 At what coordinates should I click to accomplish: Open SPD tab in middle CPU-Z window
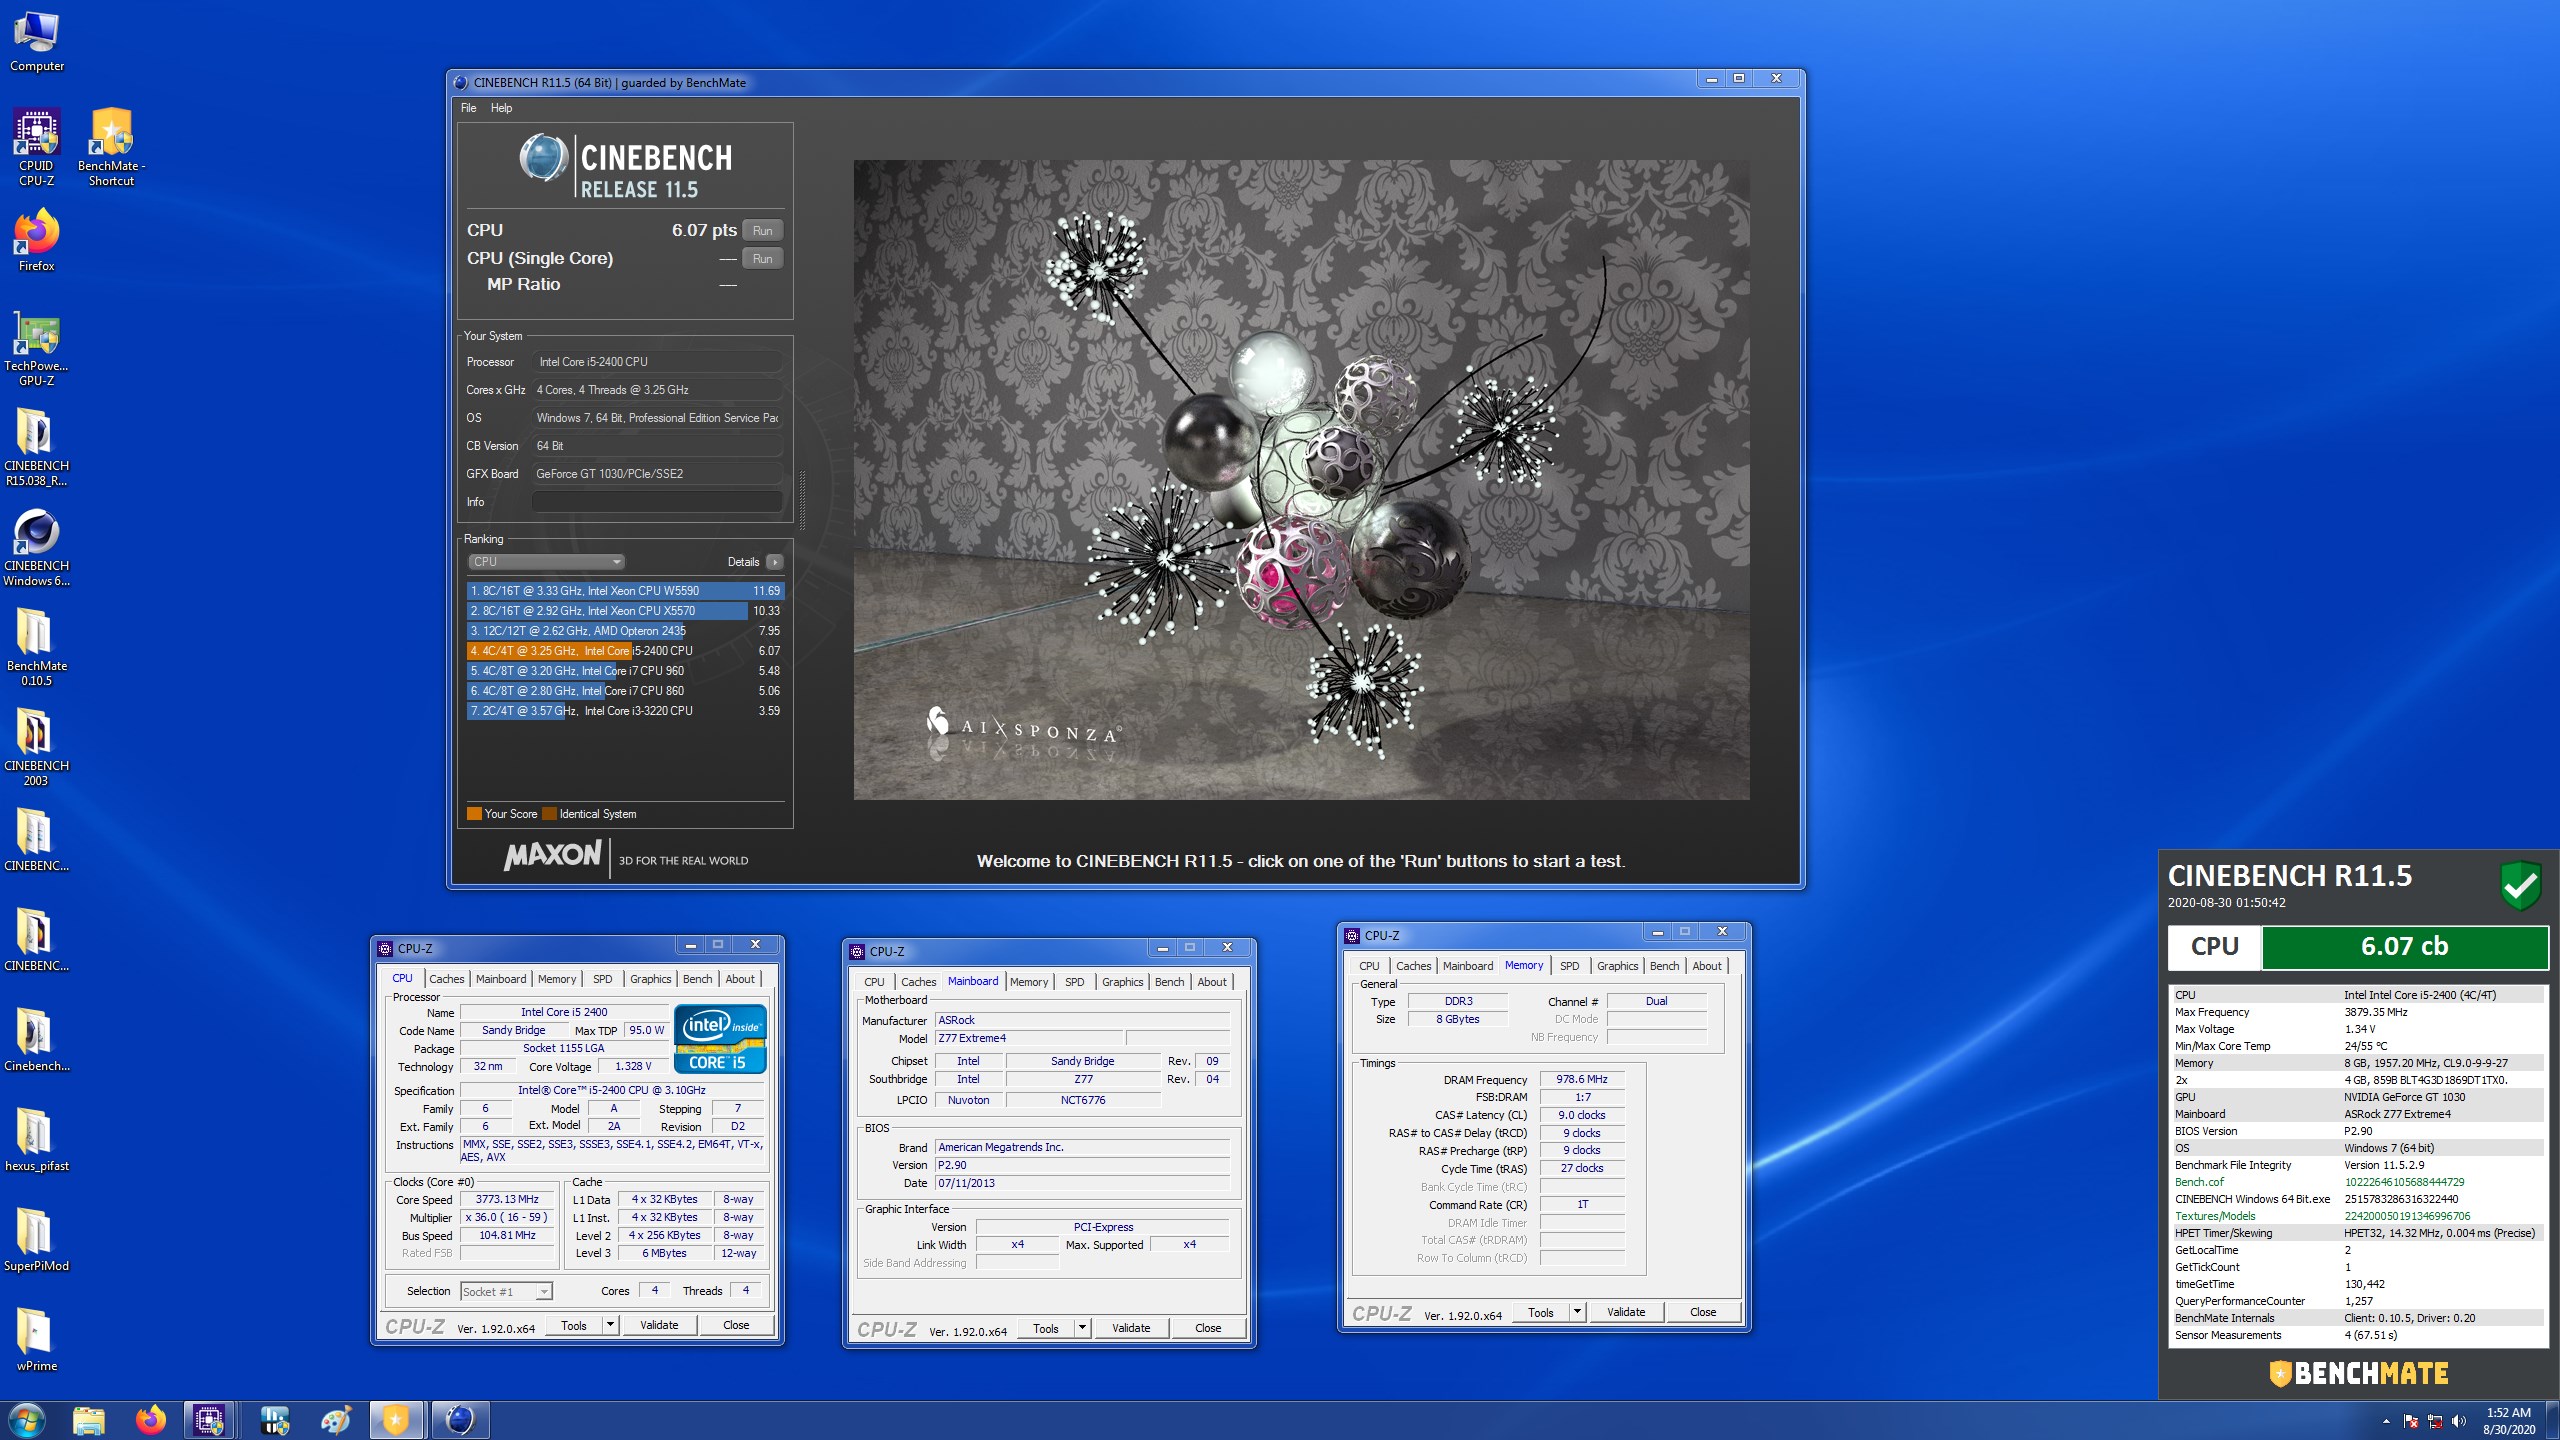coord(1074,982)
